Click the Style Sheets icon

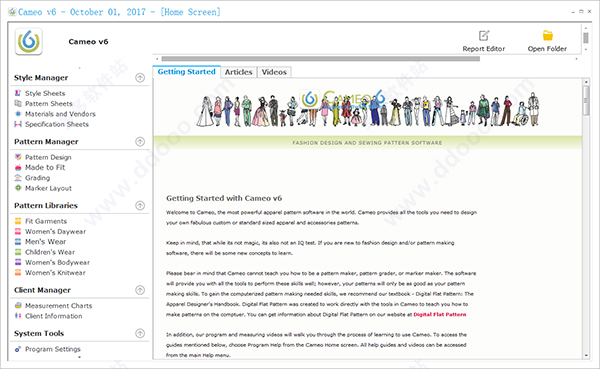coord(18,93)
